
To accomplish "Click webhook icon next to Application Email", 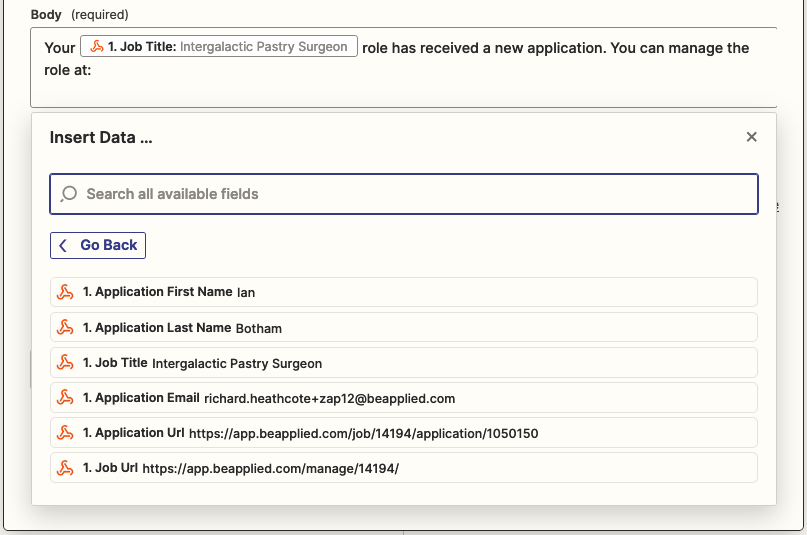I will coord(65,397).
